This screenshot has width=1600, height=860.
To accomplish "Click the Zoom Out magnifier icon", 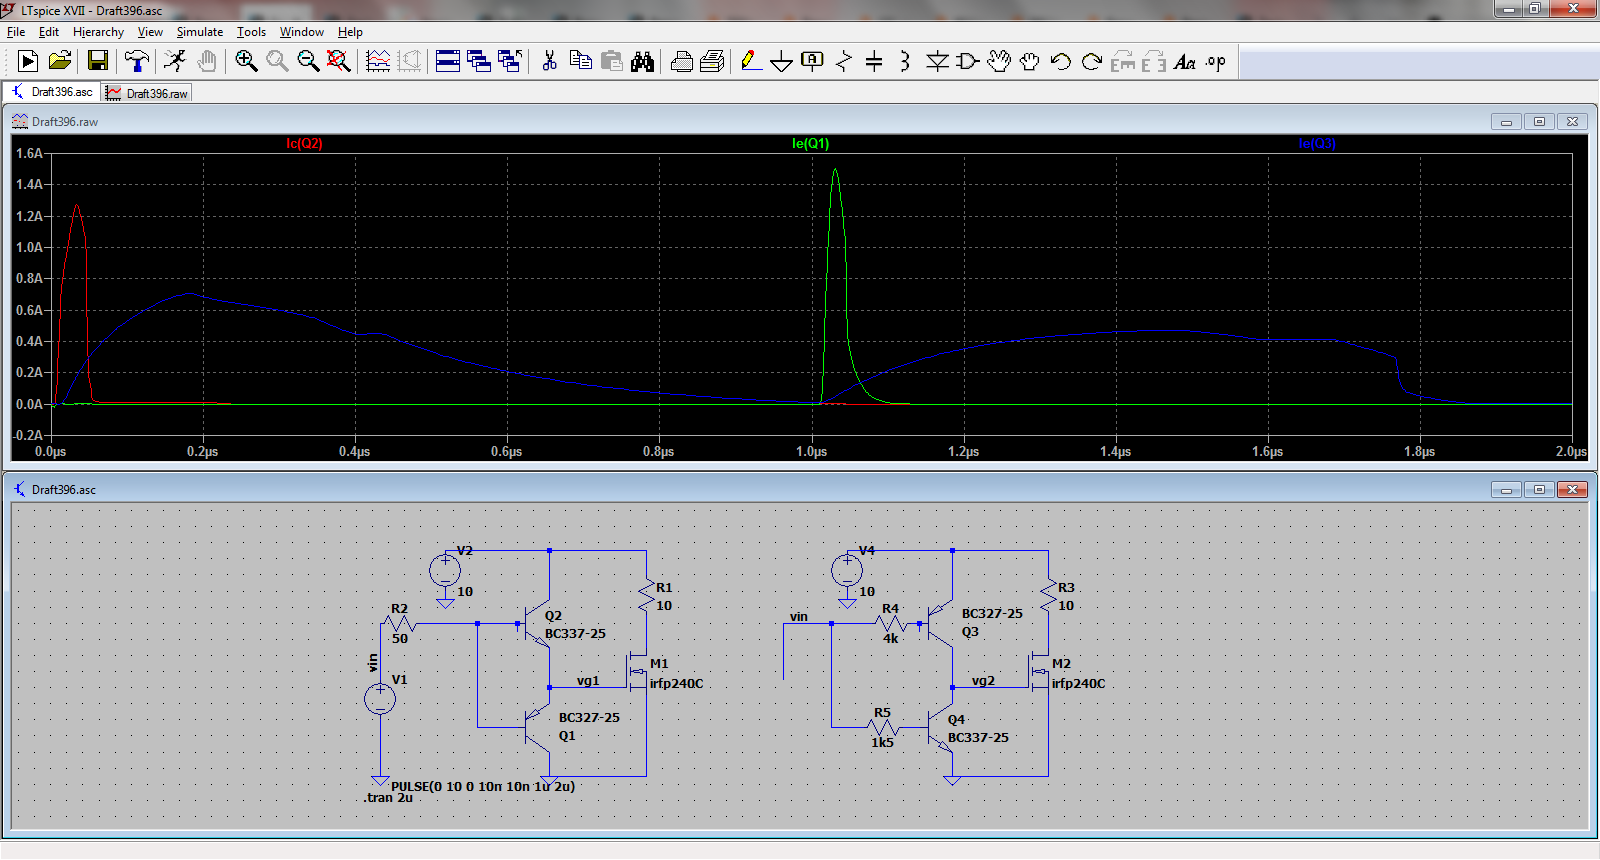I will tap(308, 62).
